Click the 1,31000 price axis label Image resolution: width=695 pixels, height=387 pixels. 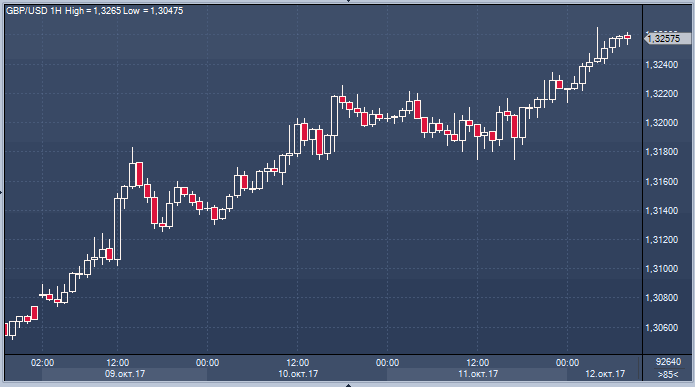tap(662, 269)
